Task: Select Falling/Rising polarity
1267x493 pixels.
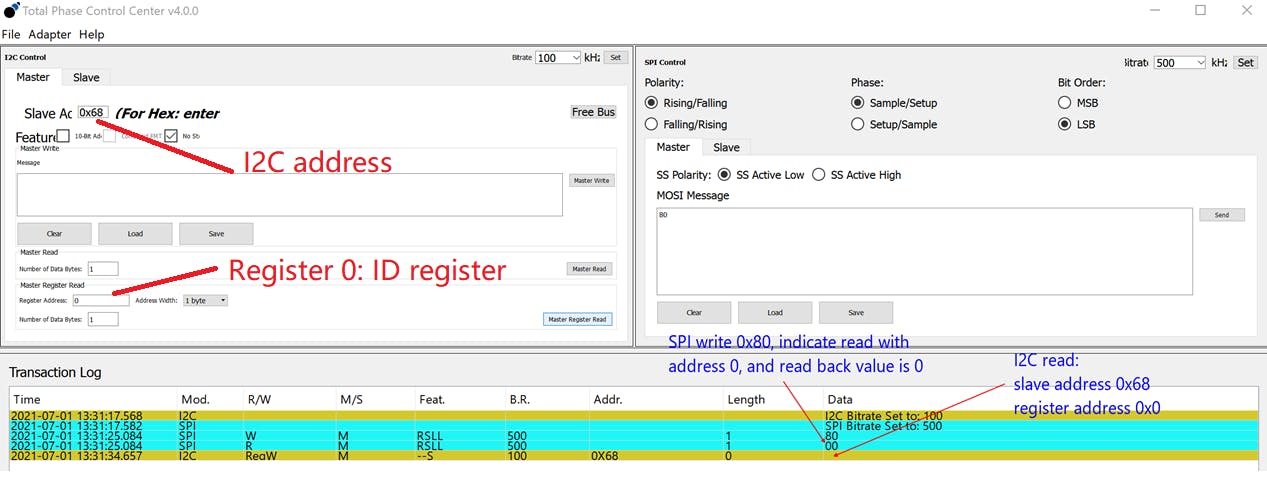Action: pos(652,124)
